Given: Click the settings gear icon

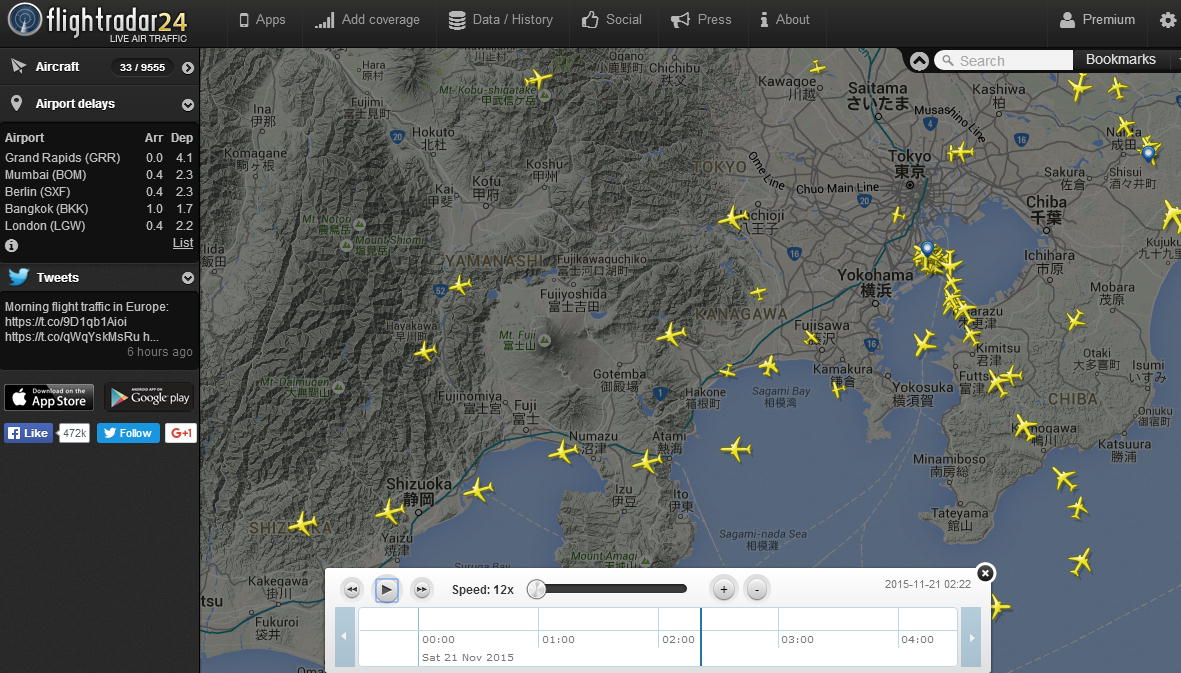Looking at the screenshot, I should [1167, 20].
